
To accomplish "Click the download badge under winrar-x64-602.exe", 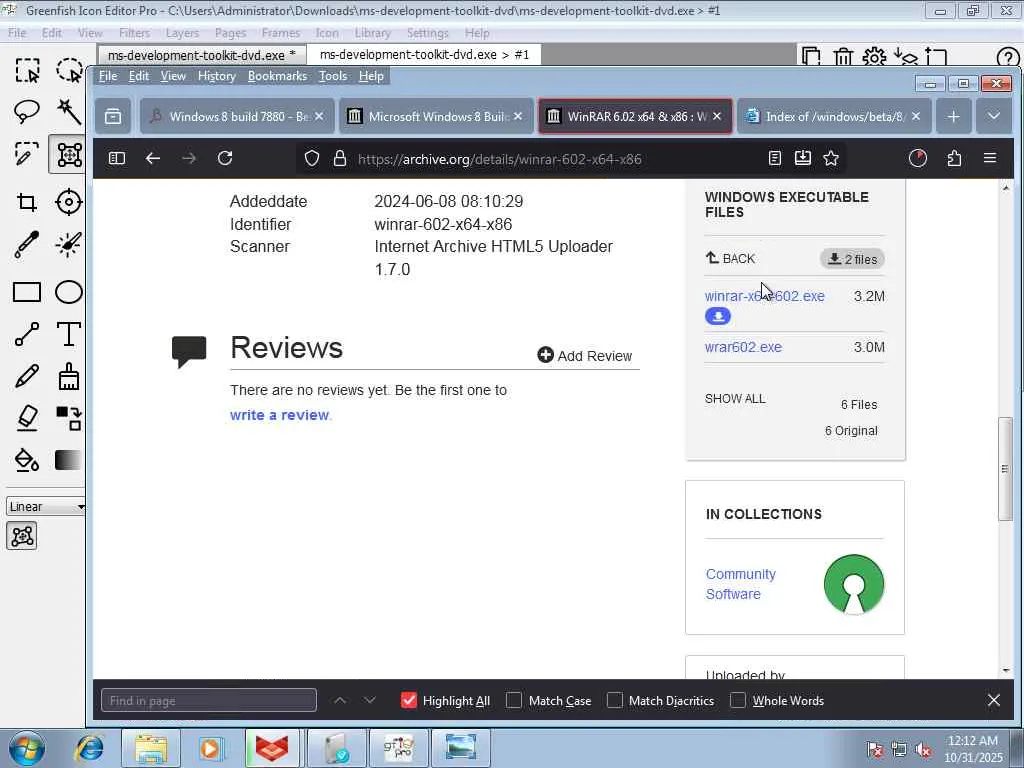I will [x=718, y=317].
